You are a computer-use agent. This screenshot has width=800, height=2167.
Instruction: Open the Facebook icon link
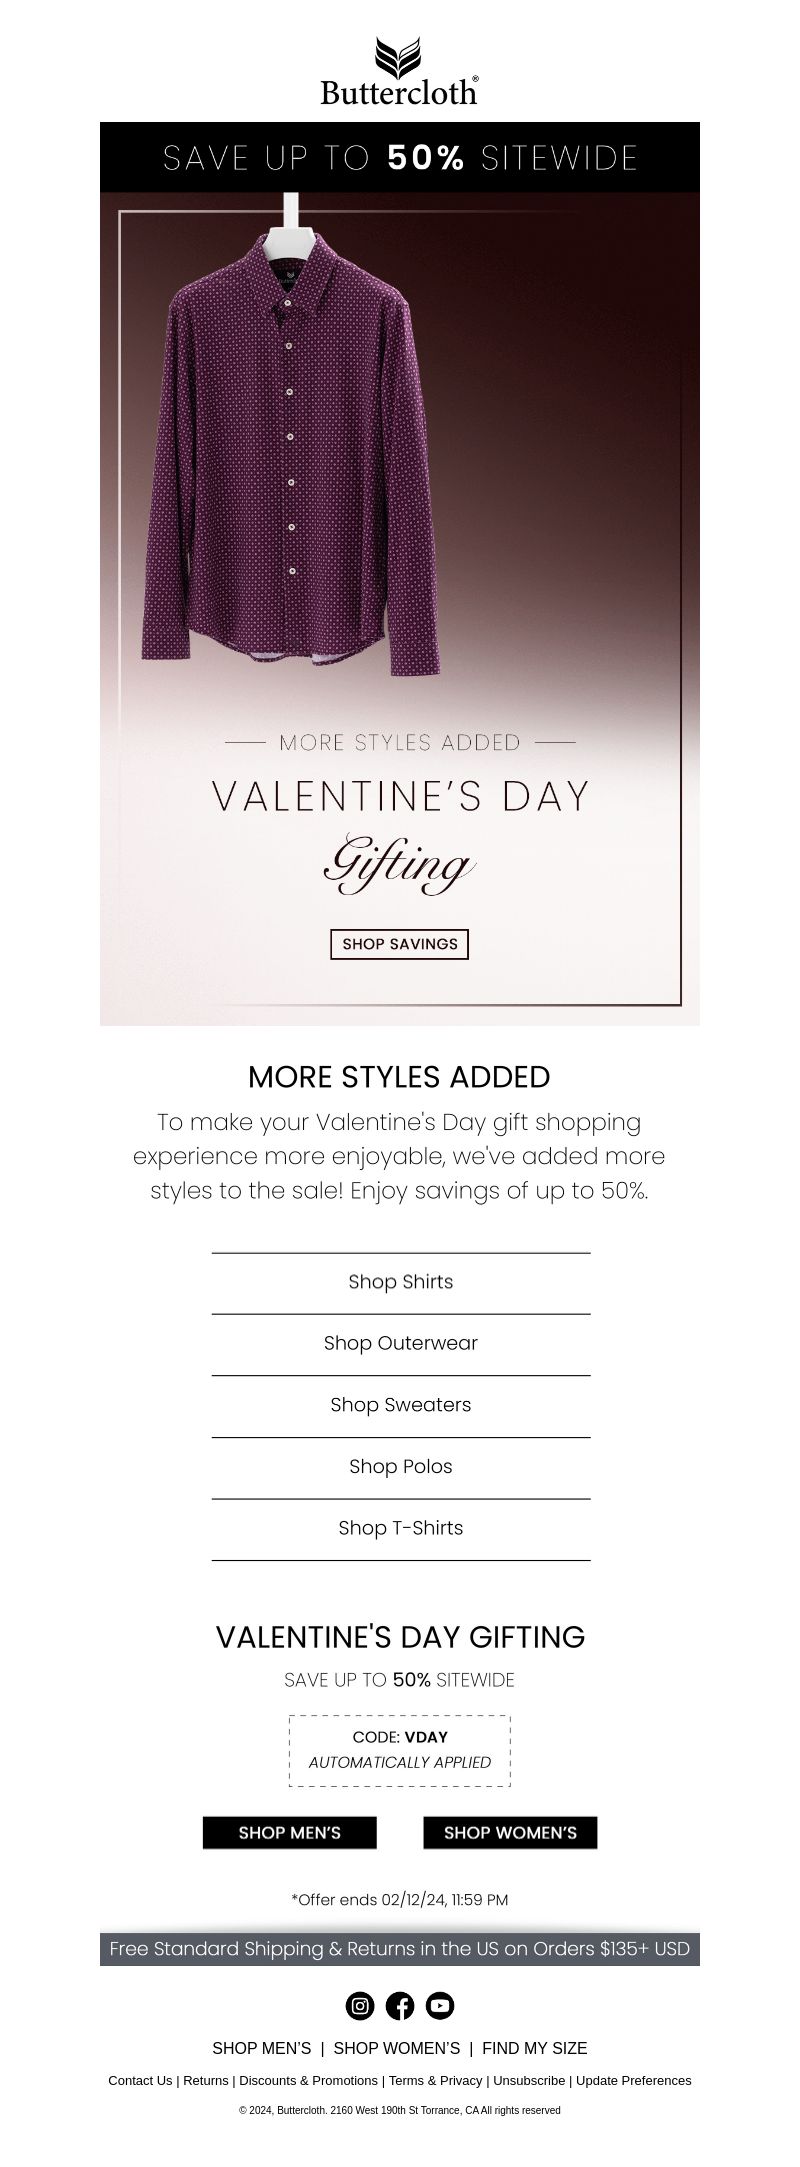[400, 2005]
